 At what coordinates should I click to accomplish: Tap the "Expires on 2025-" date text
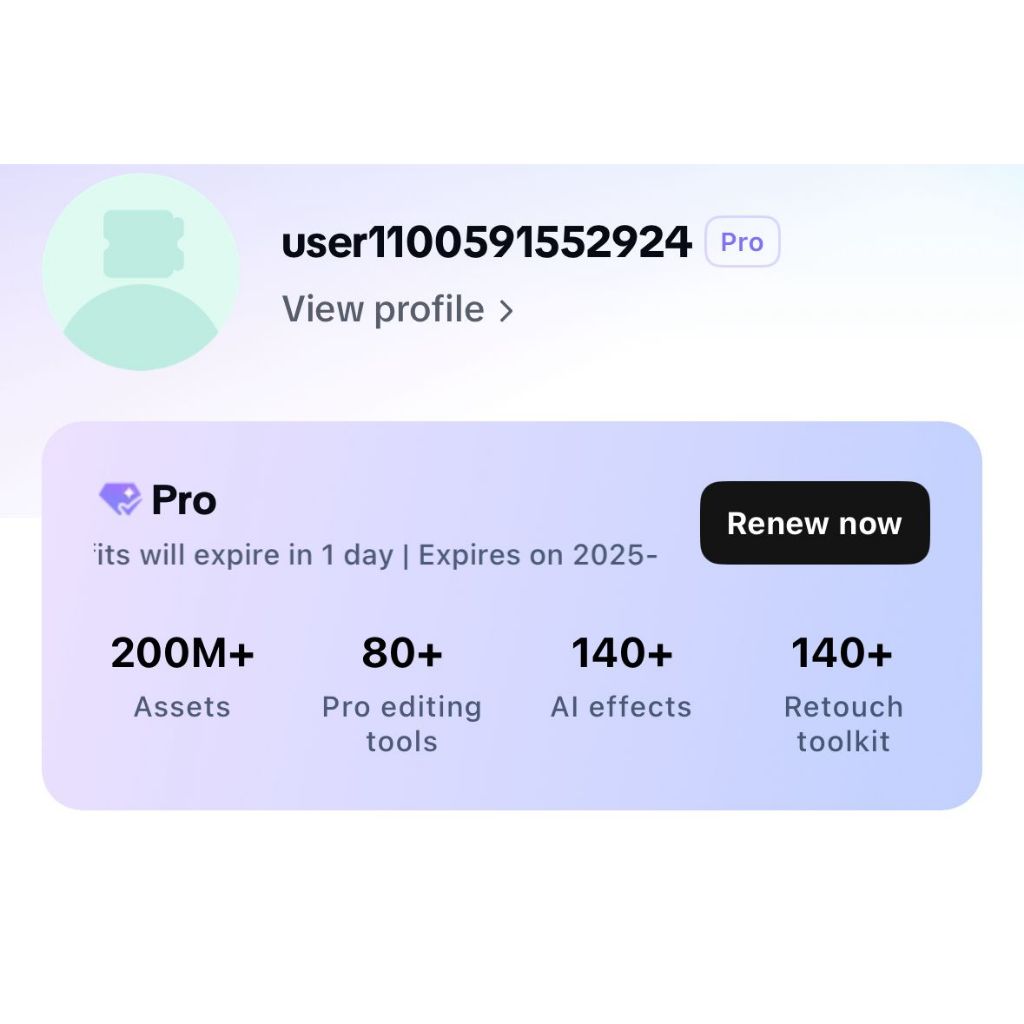coord(537,555)
